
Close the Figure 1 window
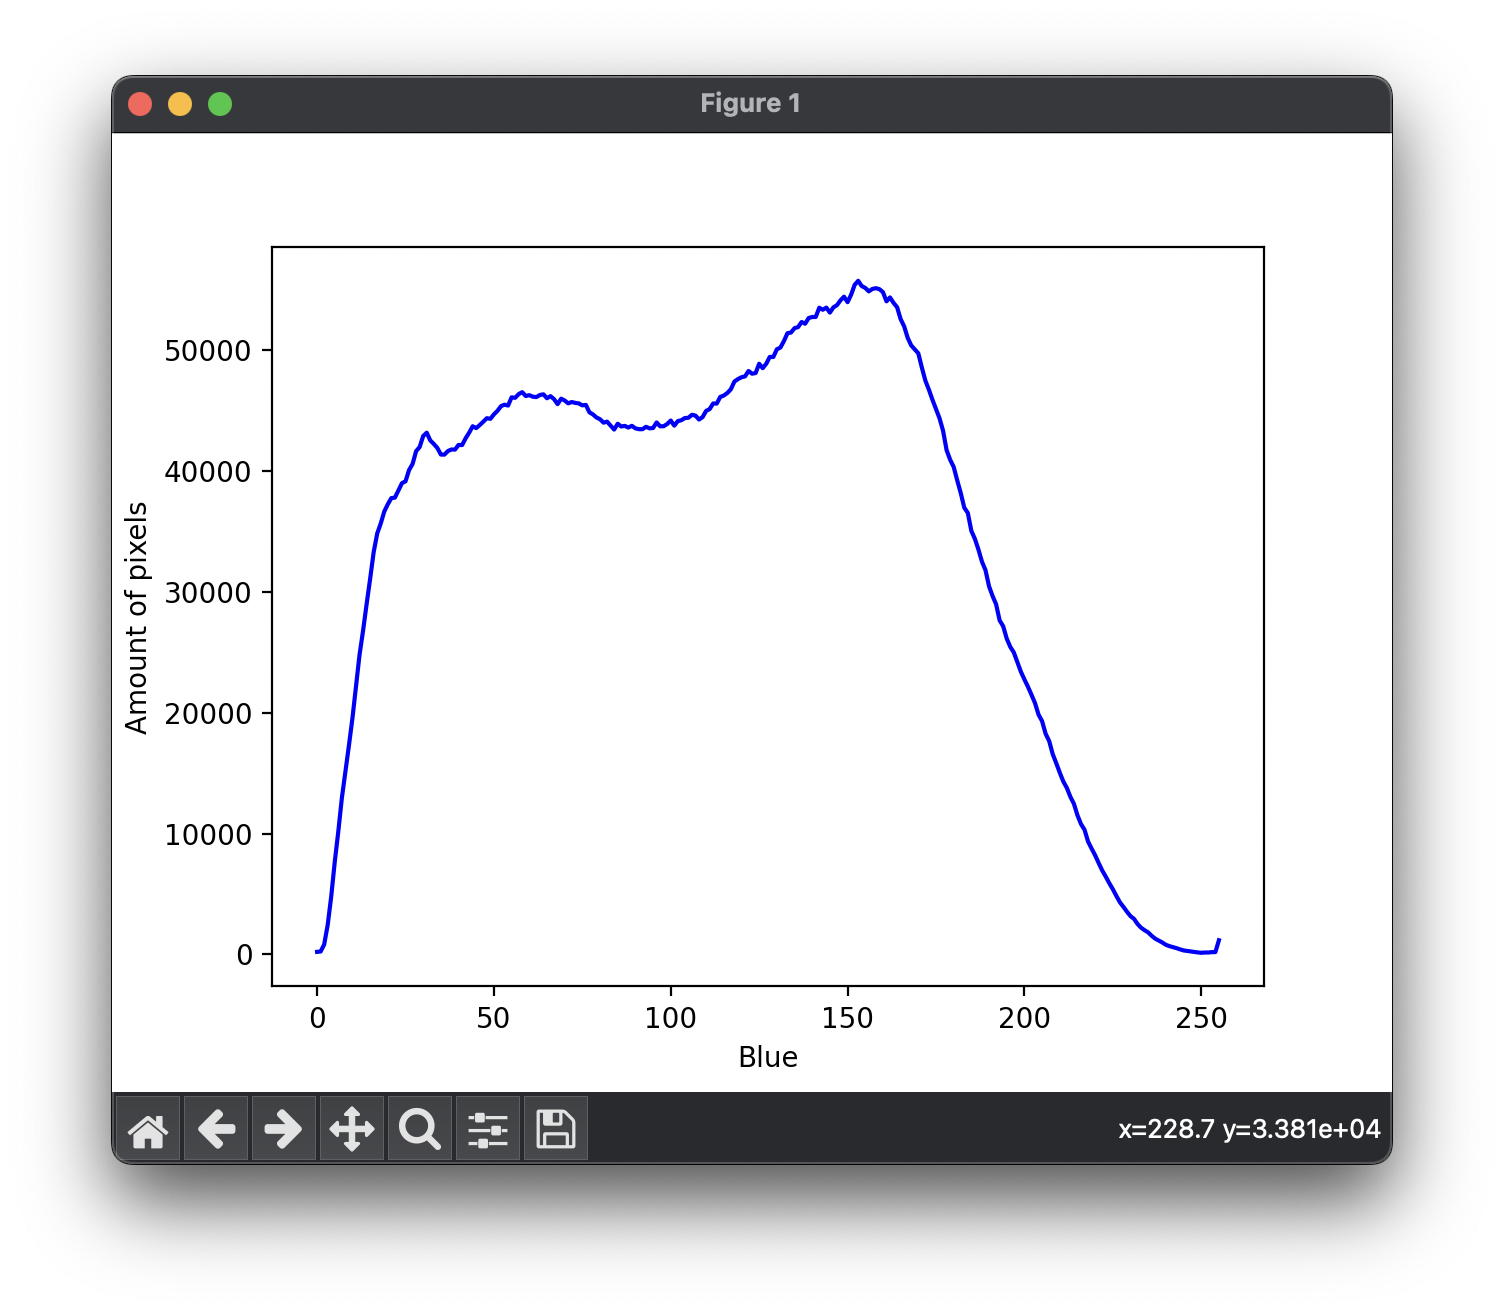pyautogui.click(x=140, y=104)
